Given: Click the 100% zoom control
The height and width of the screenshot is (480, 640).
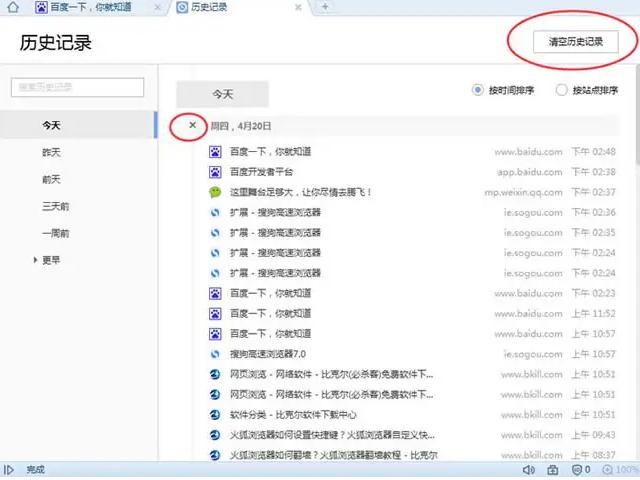Looking at the screenshot, I should (x=621, y=470).
